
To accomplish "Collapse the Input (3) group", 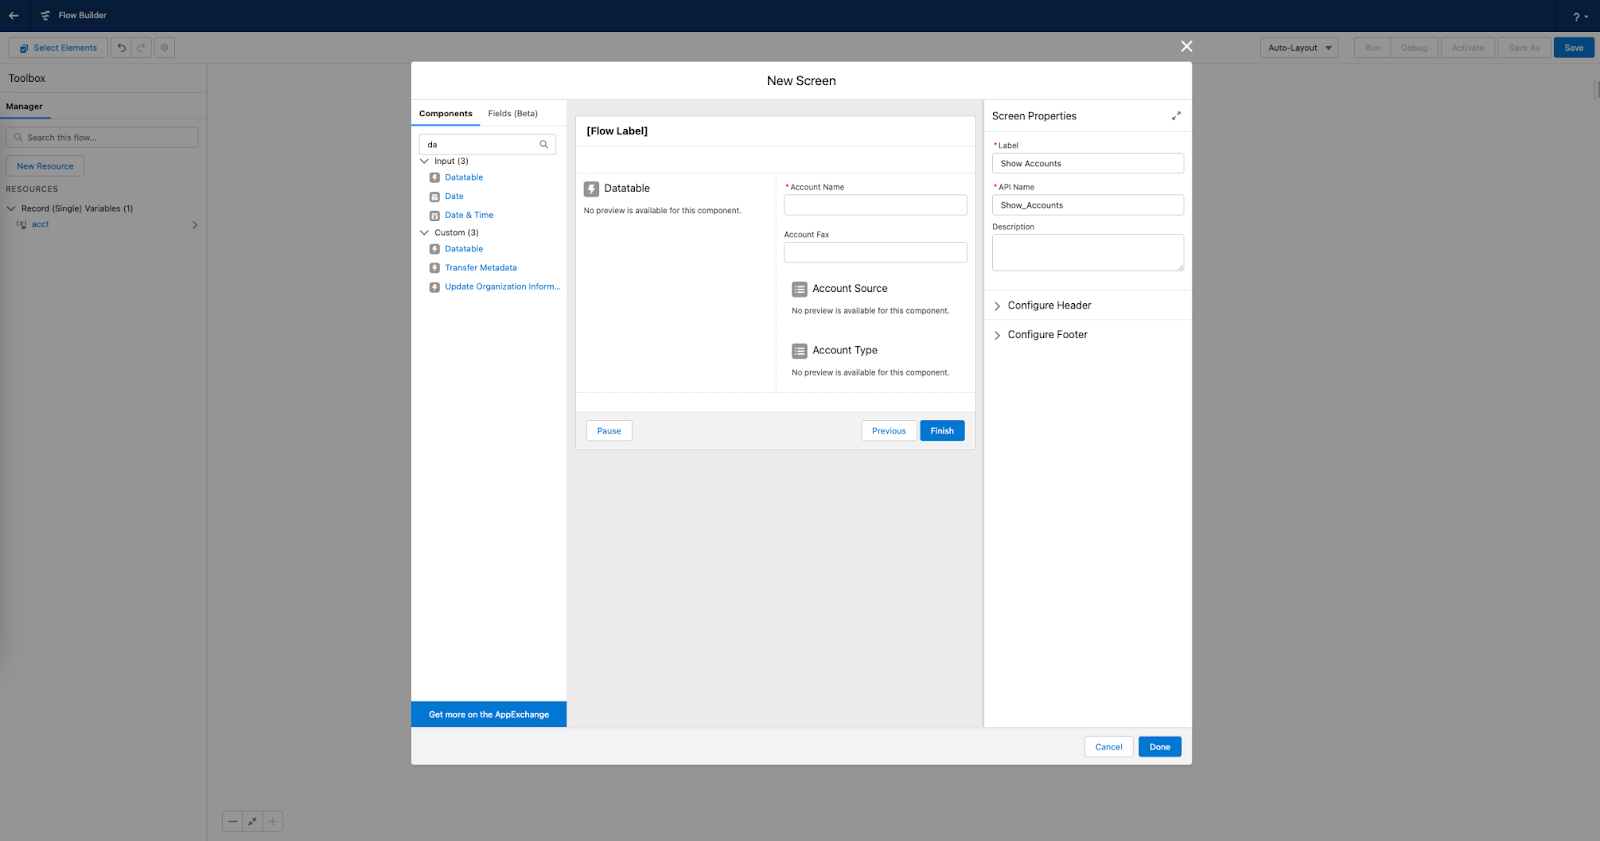I will (424, 161).
